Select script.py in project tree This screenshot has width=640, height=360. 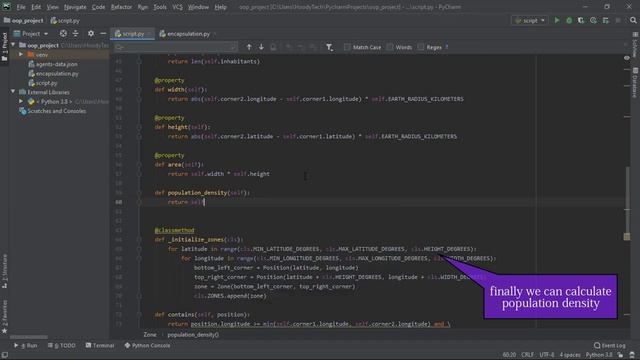[43, 83]
